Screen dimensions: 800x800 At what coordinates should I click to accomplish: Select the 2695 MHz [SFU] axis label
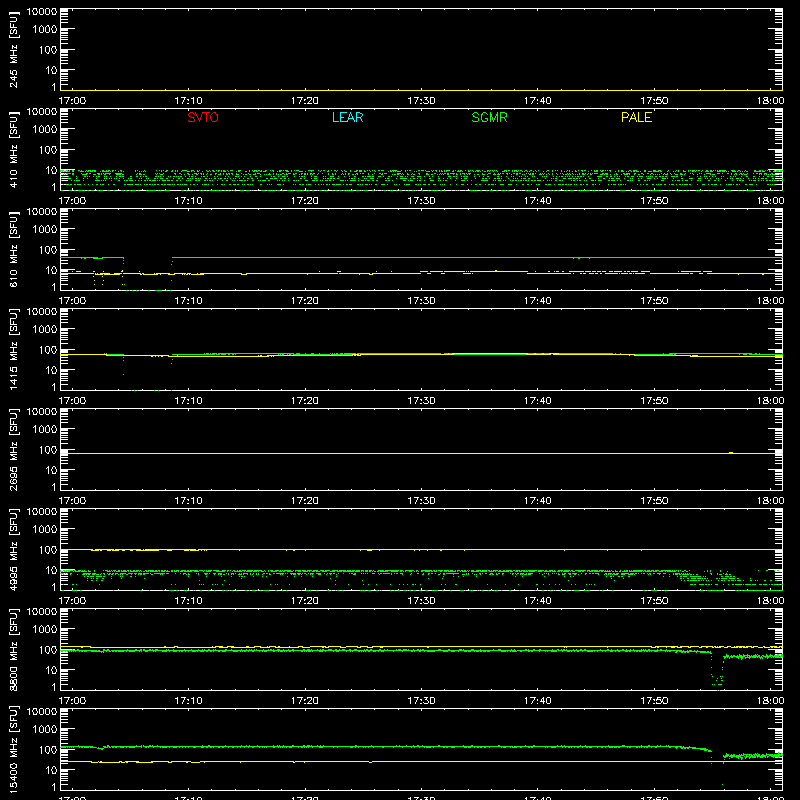coord(13,450)
